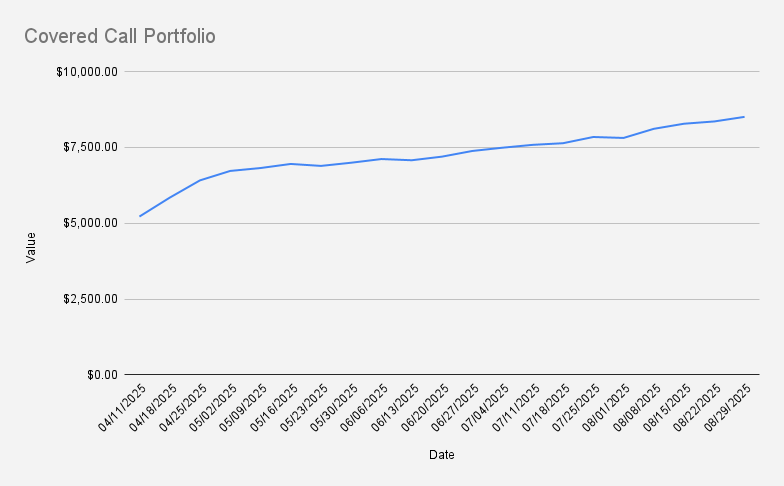Click the line's starting point near $5,000

tap(140, 216)
